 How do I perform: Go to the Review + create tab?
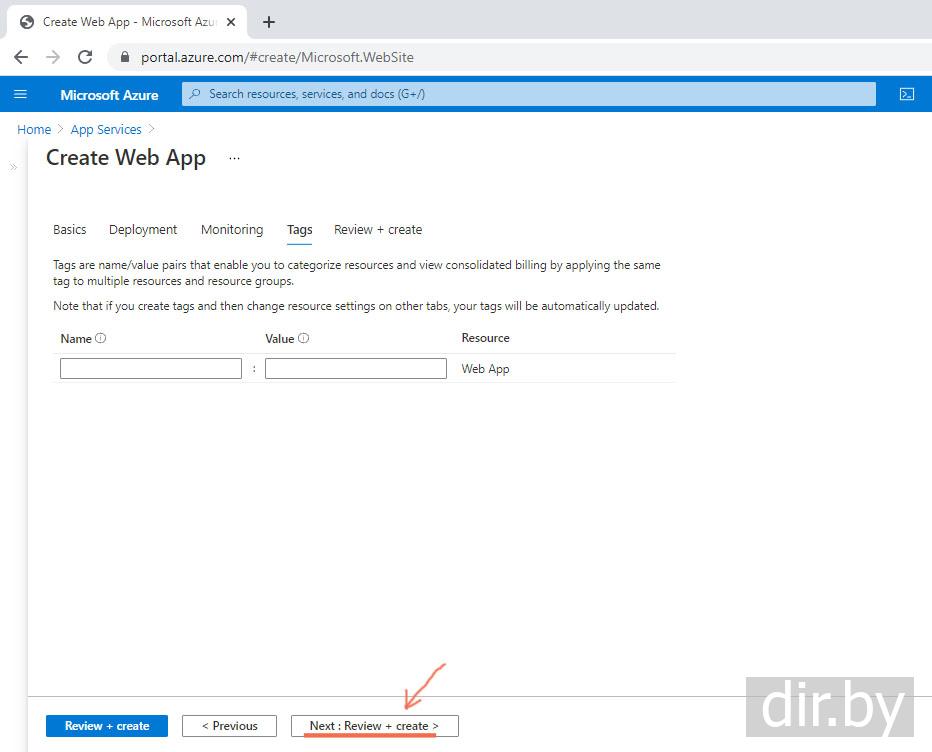[x=378, y=230]
